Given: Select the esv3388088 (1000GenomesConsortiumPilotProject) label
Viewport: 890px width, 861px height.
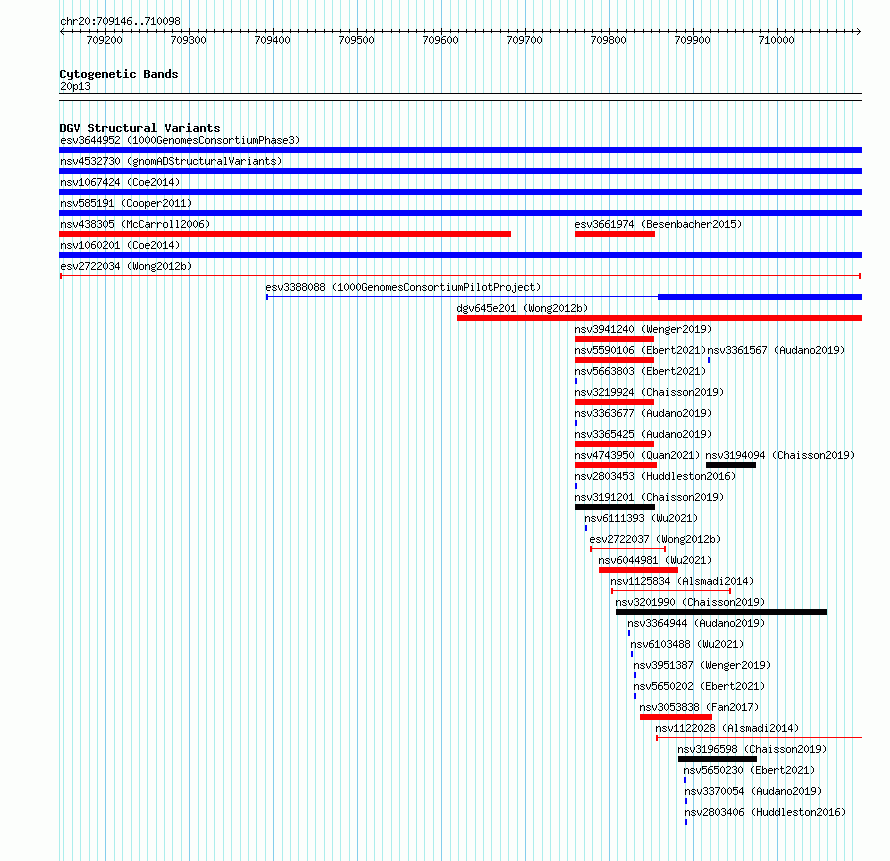Looking at the screenshot, I should tap(403, 287).
